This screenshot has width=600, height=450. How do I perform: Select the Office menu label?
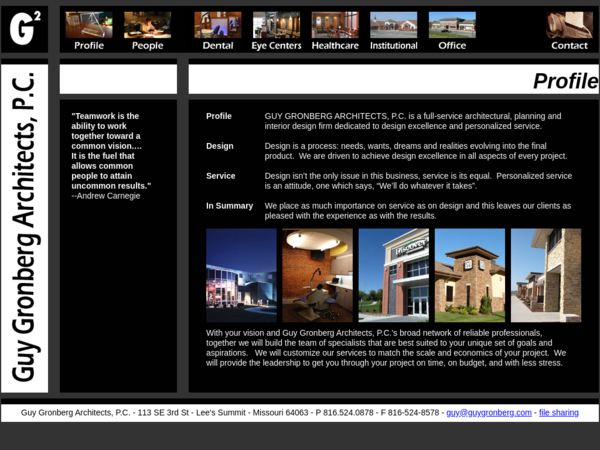point(452,46)
